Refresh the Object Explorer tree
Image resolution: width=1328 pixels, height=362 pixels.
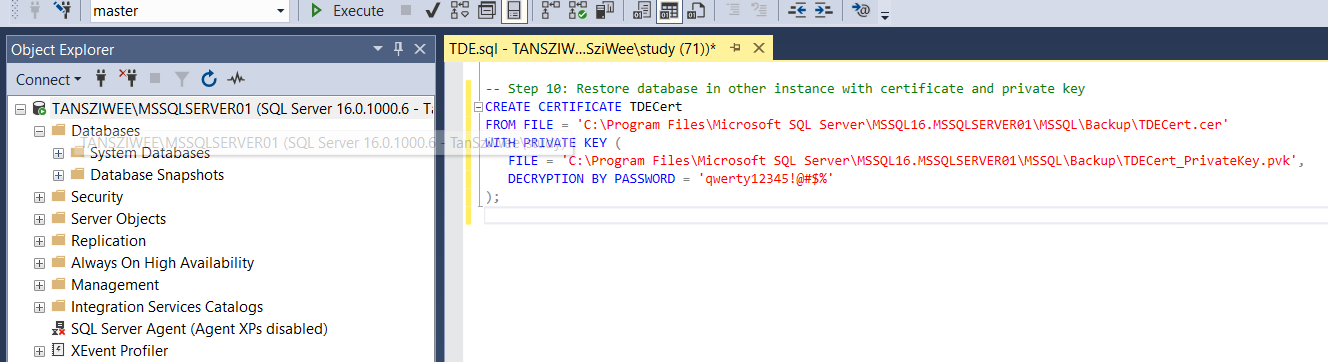click(209, 78)
